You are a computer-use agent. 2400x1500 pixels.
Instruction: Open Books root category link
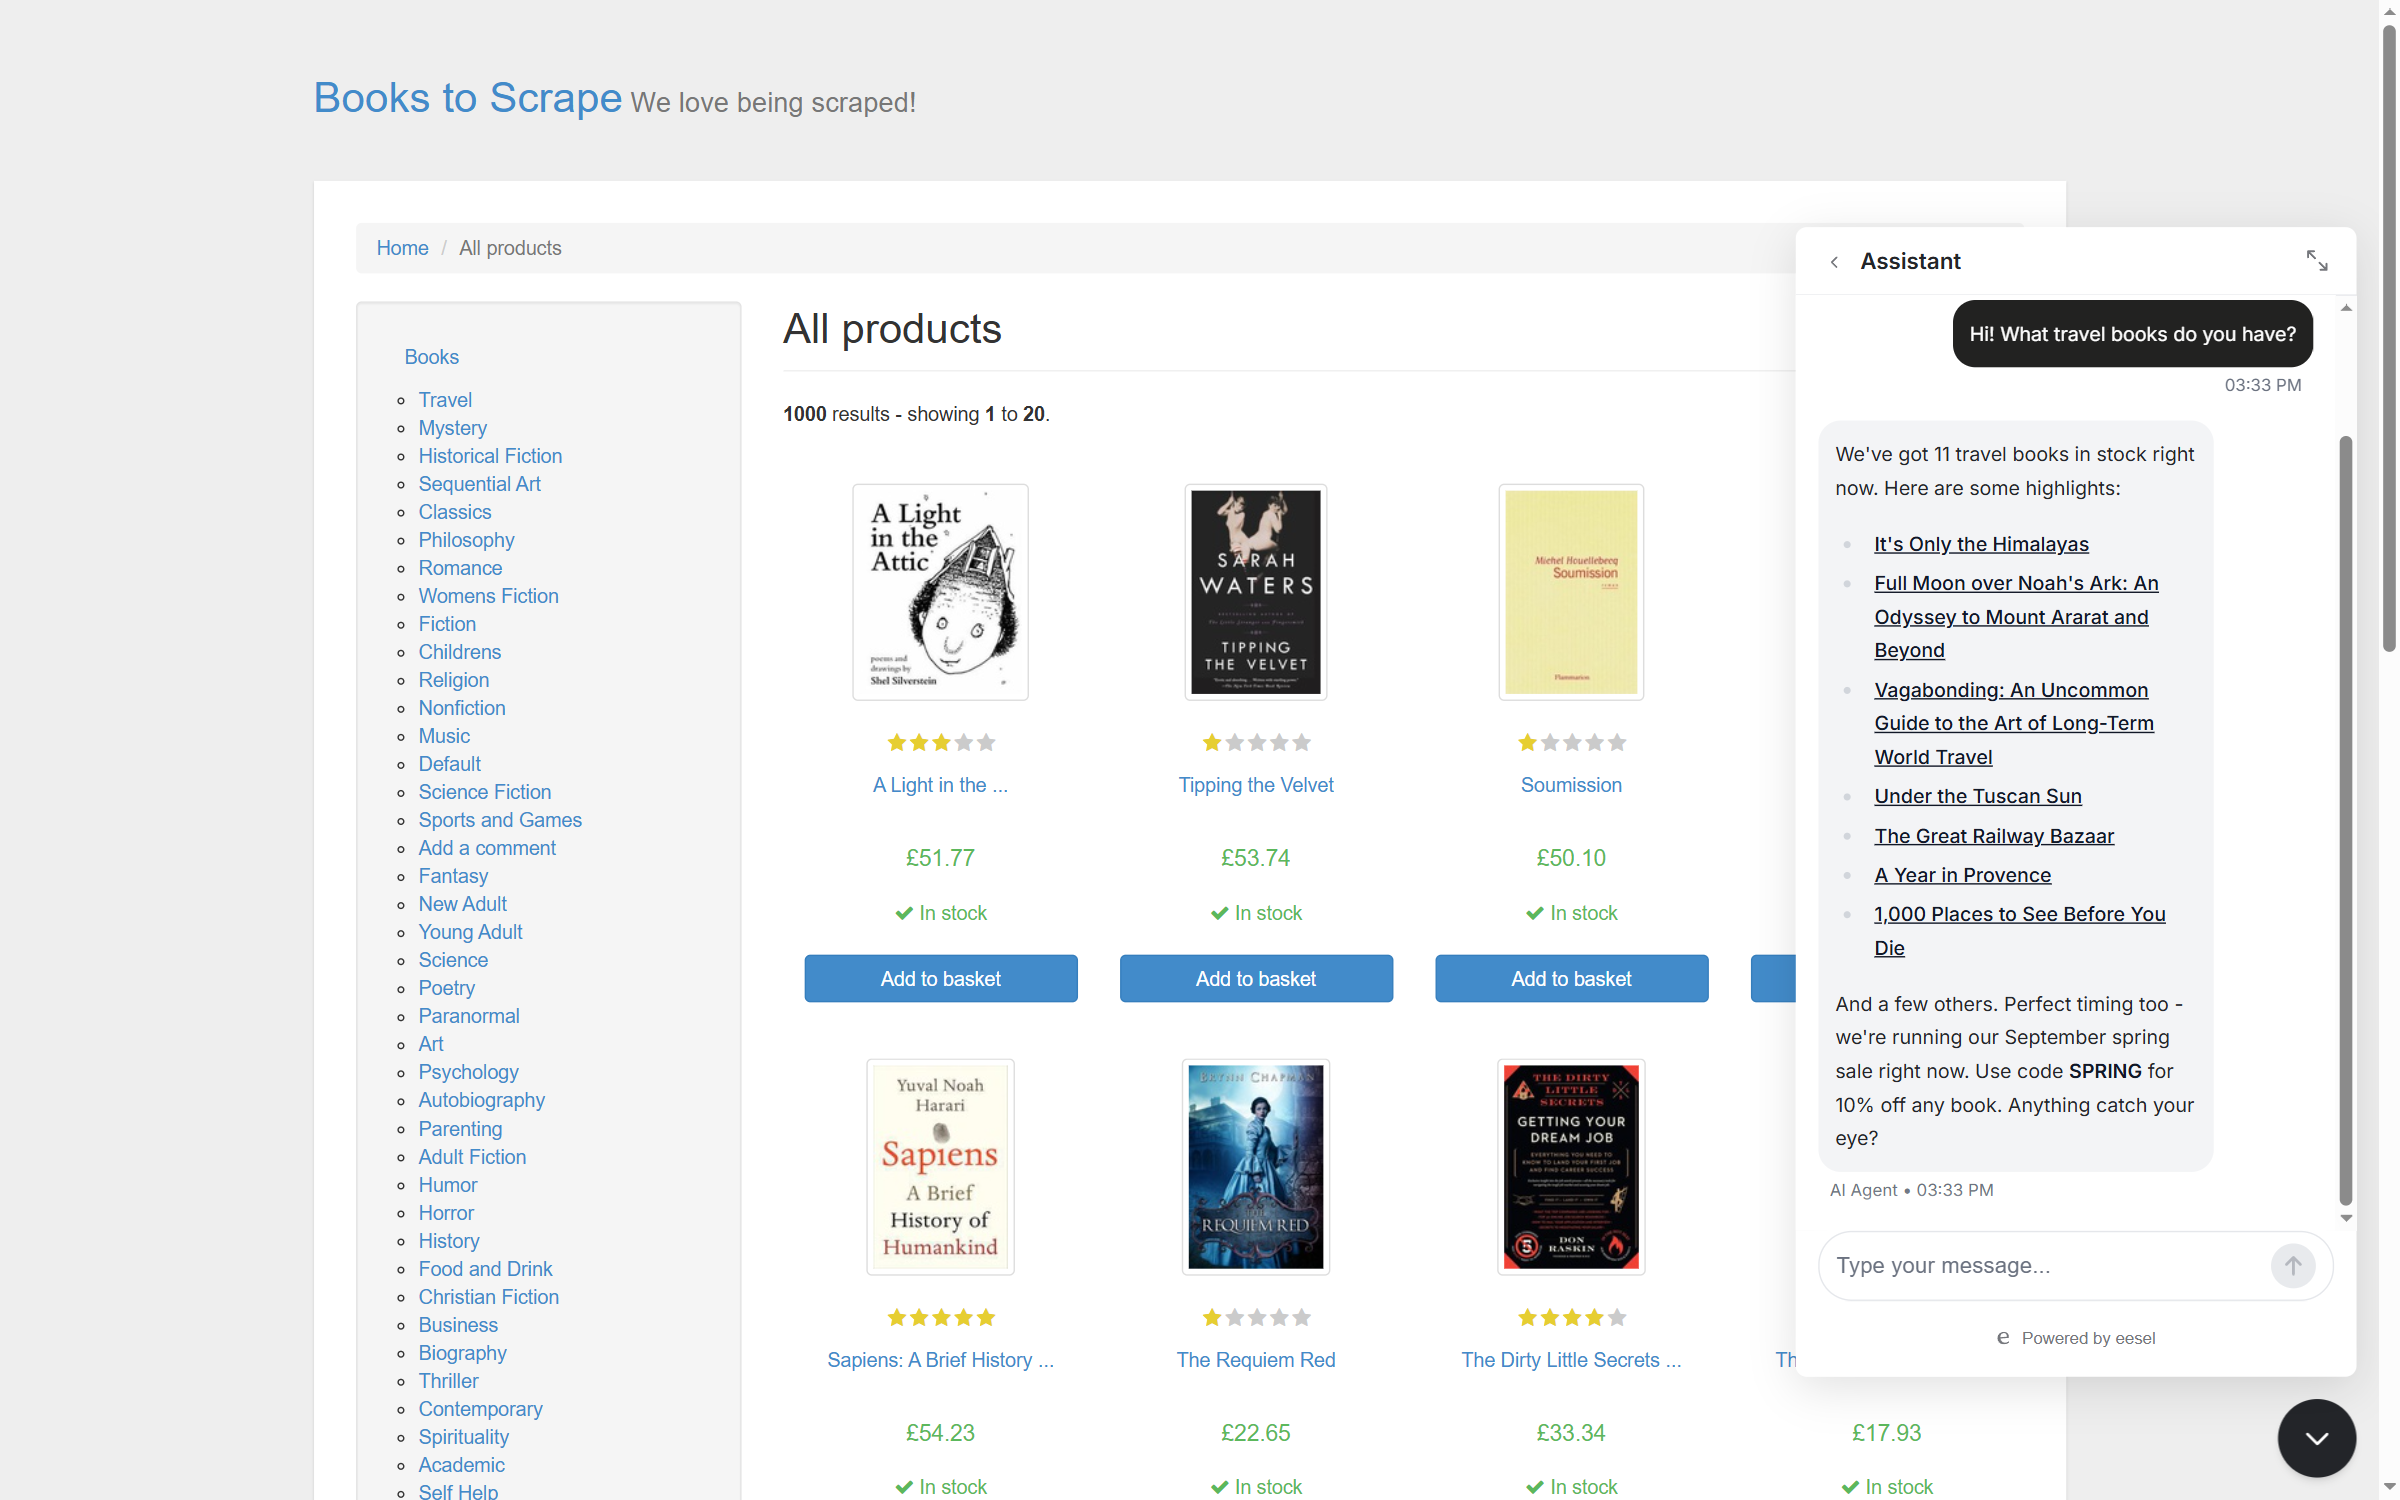[431, 357]
